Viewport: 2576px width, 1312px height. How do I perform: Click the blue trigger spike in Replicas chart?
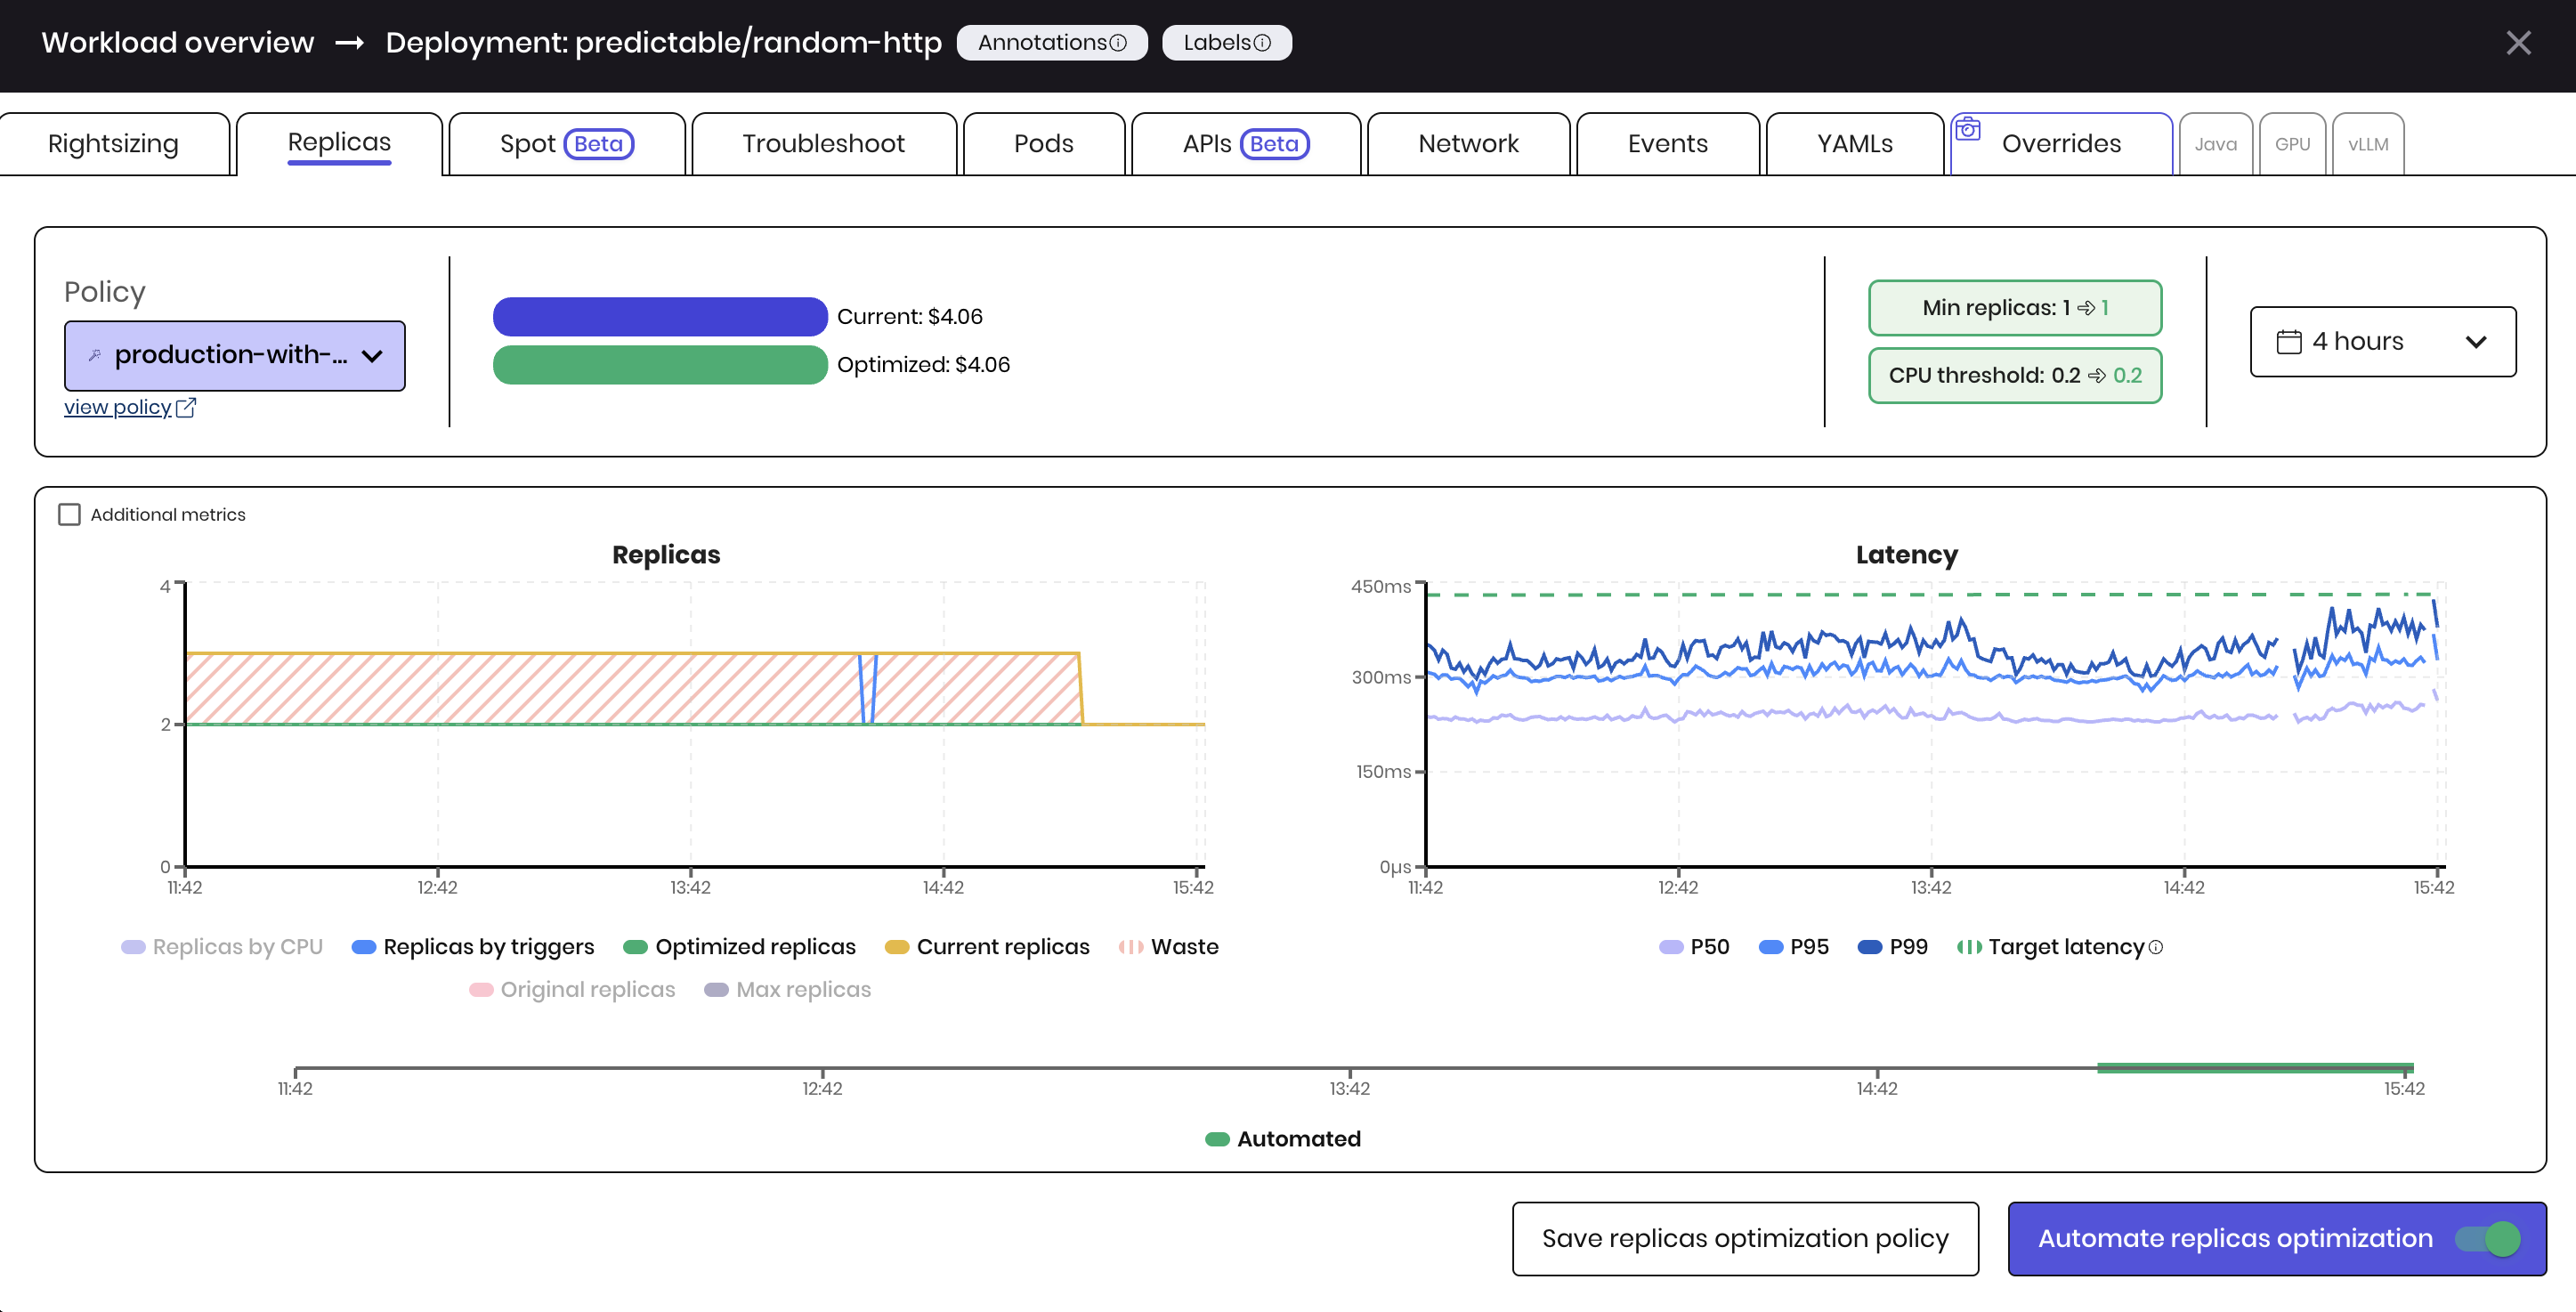(868, 688)
